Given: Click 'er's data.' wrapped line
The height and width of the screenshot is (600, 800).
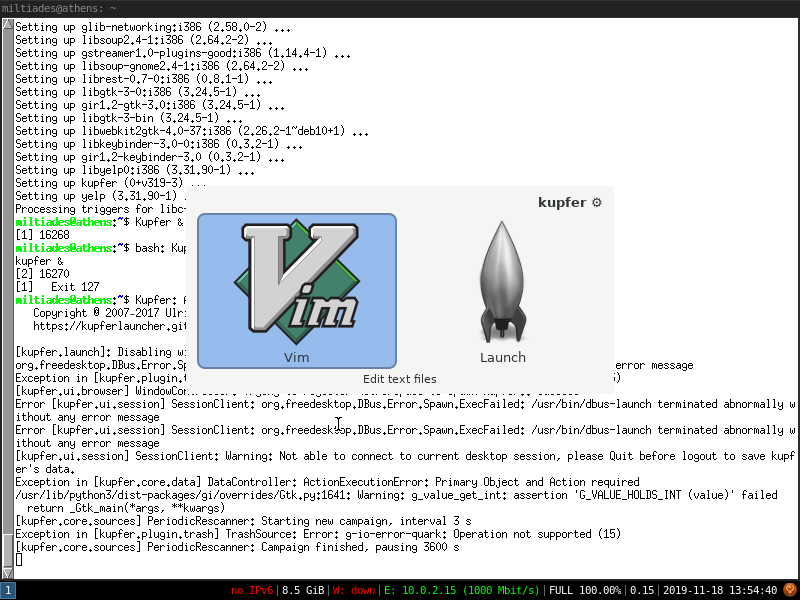Looking at the screenshot, I should click(x=45, y=469).
